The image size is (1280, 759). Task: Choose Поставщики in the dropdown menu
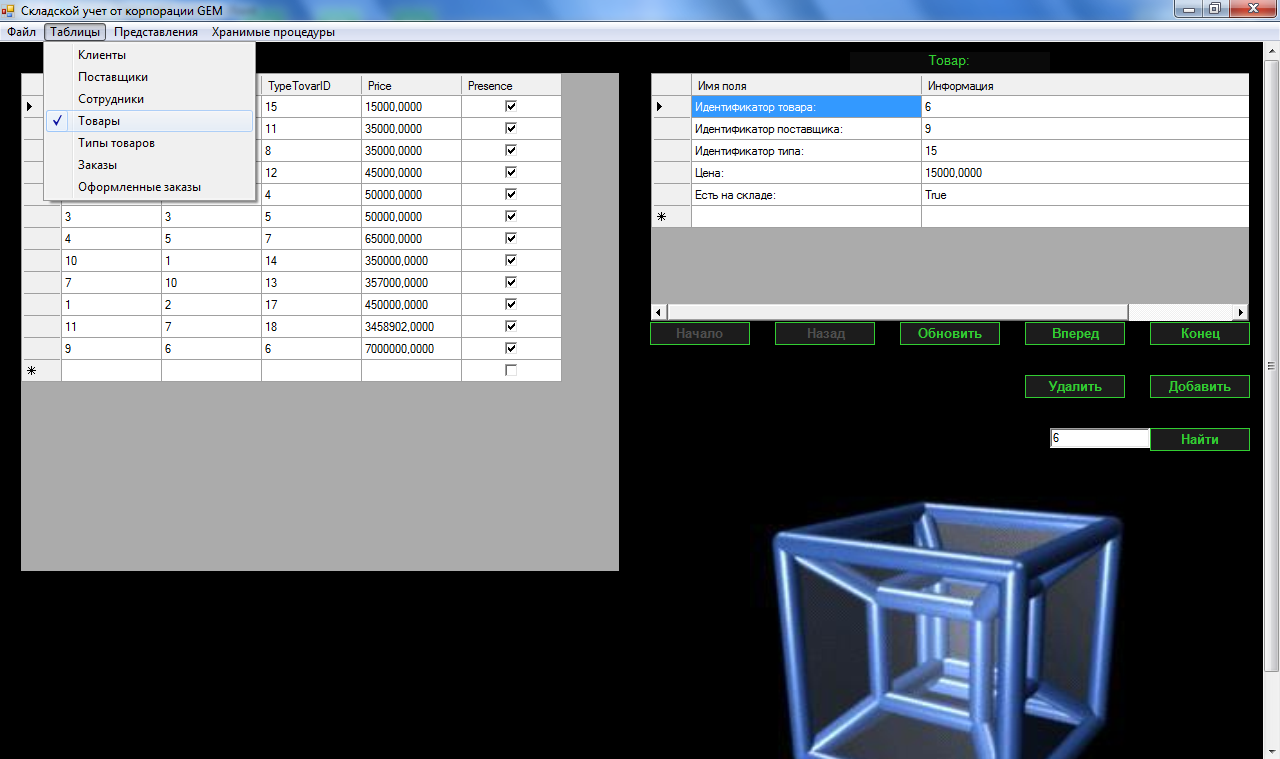[149, 77]
